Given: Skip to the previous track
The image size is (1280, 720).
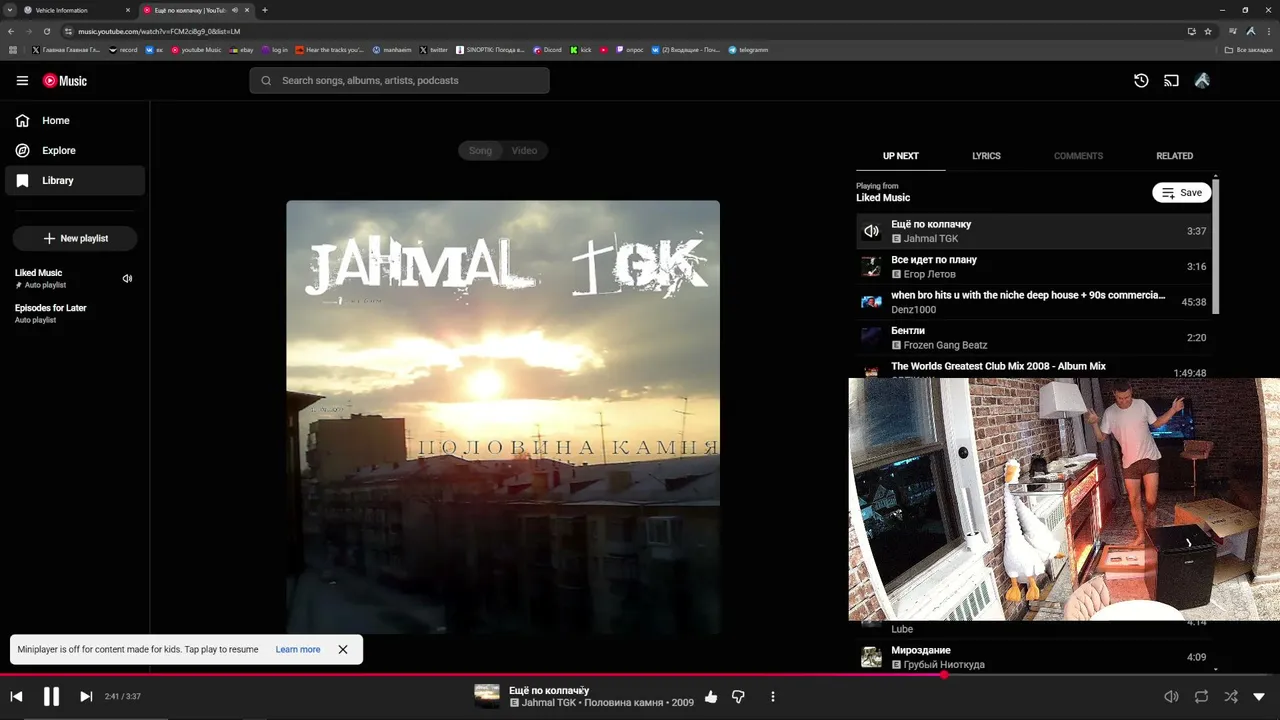Looking at the screenshot, I should 16,697.
